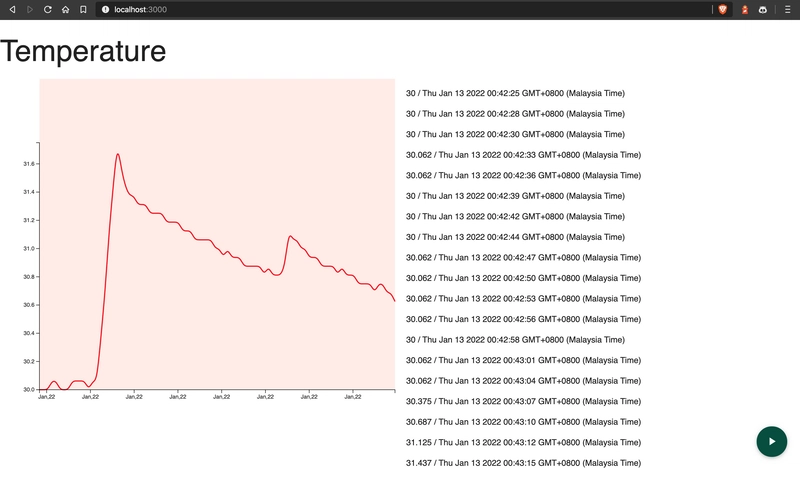Click the Temperature heading

point(83,51)
